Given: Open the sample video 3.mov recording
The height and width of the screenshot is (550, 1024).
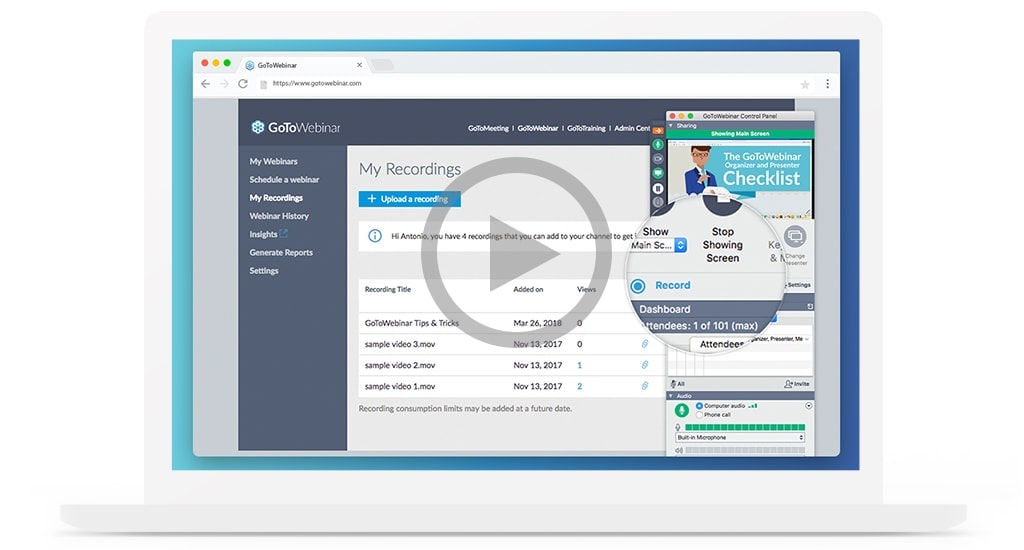Looking at the screenshot, I should click(x=400, y=344).
